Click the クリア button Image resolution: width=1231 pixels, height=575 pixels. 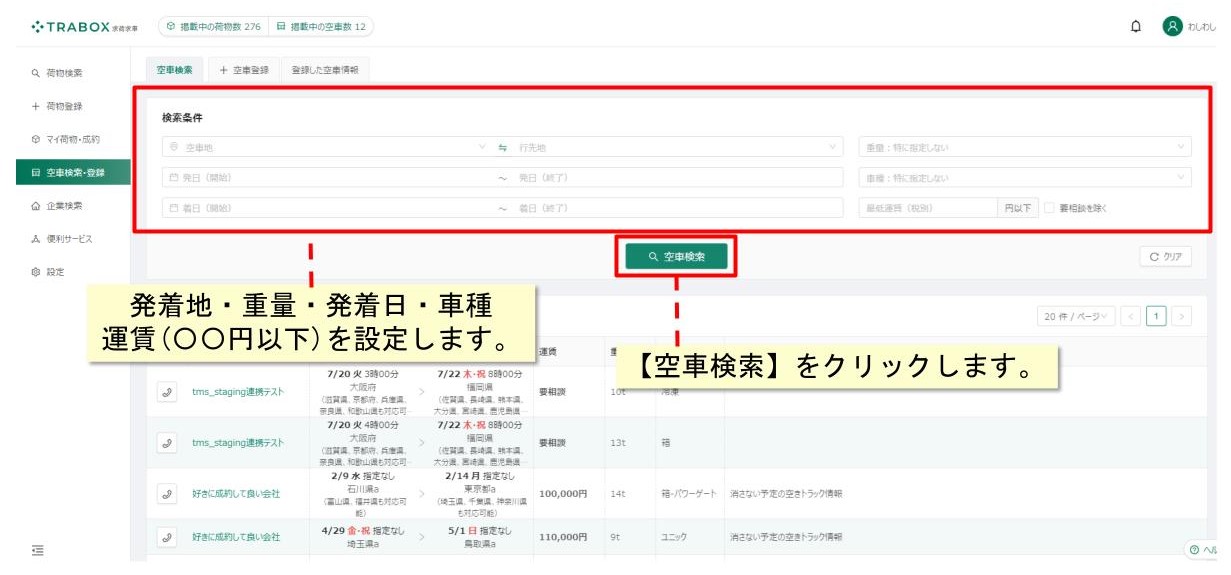tap(1166, 257)
